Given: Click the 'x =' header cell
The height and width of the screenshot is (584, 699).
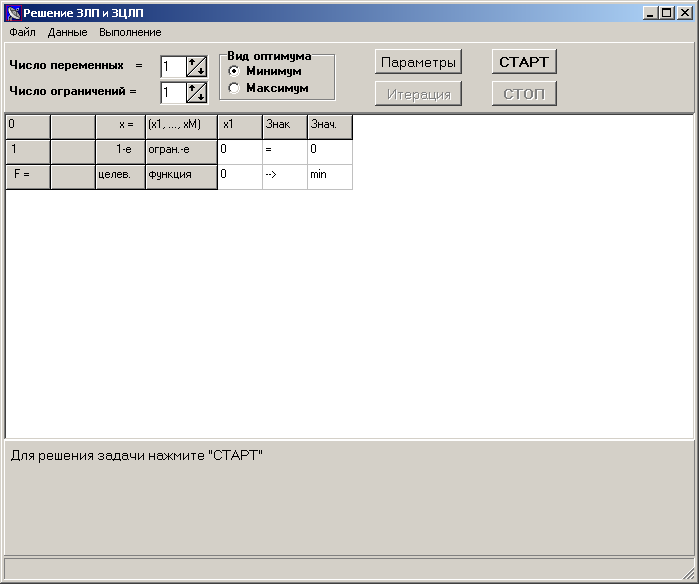Looking at the screenshot, I should point(120,127).
